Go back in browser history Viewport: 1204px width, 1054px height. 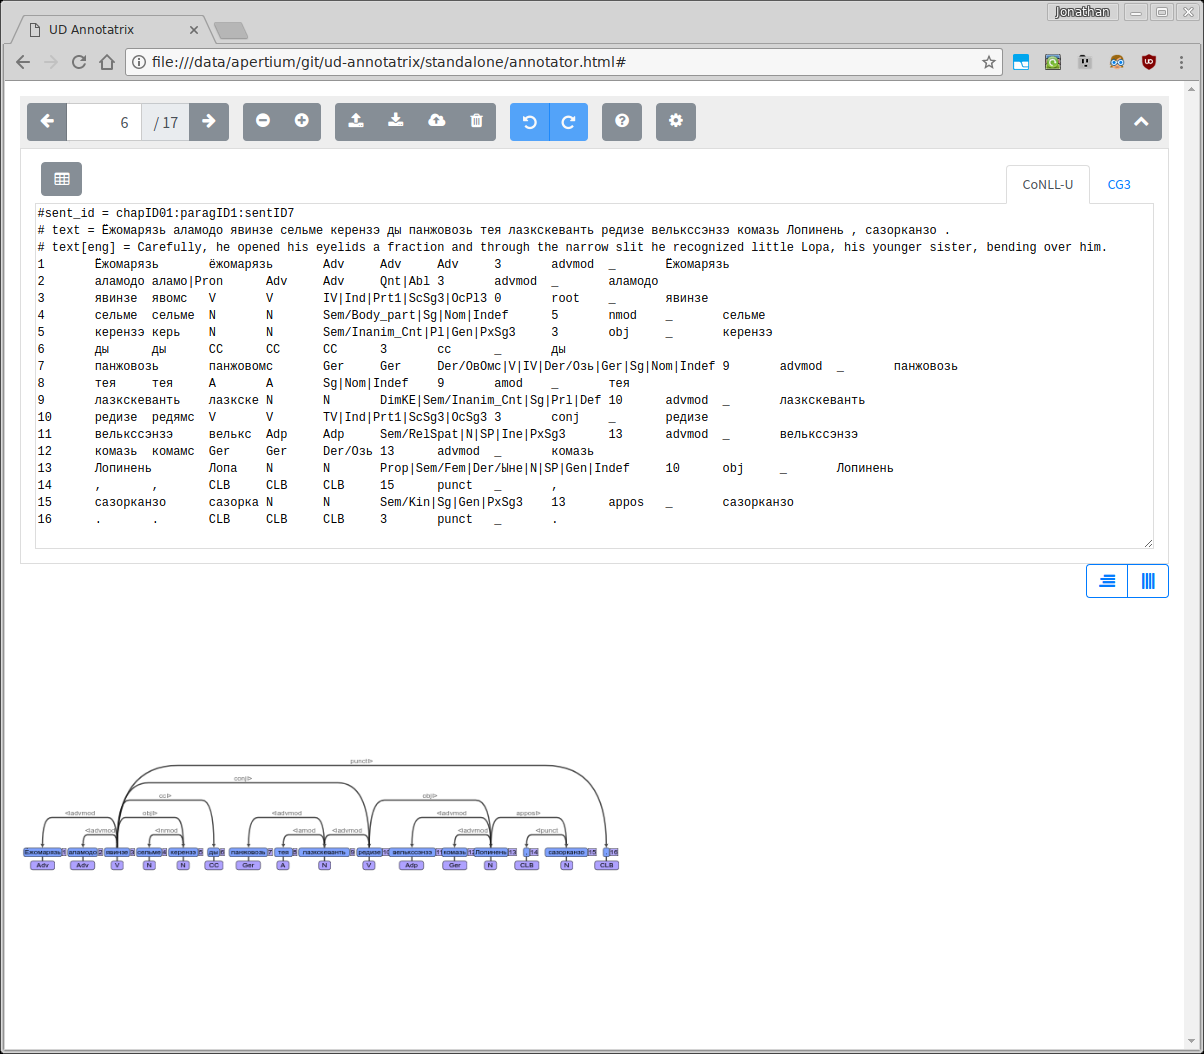(22, 62)
